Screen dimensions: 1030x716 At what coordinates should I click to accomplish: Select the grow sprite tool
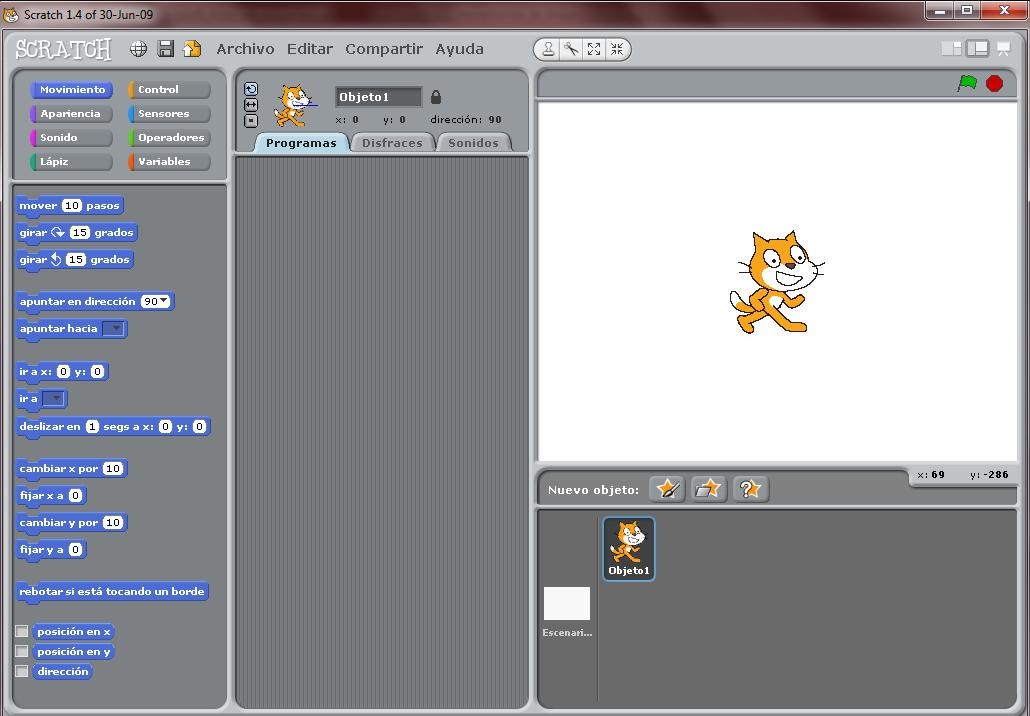point(594,49)
